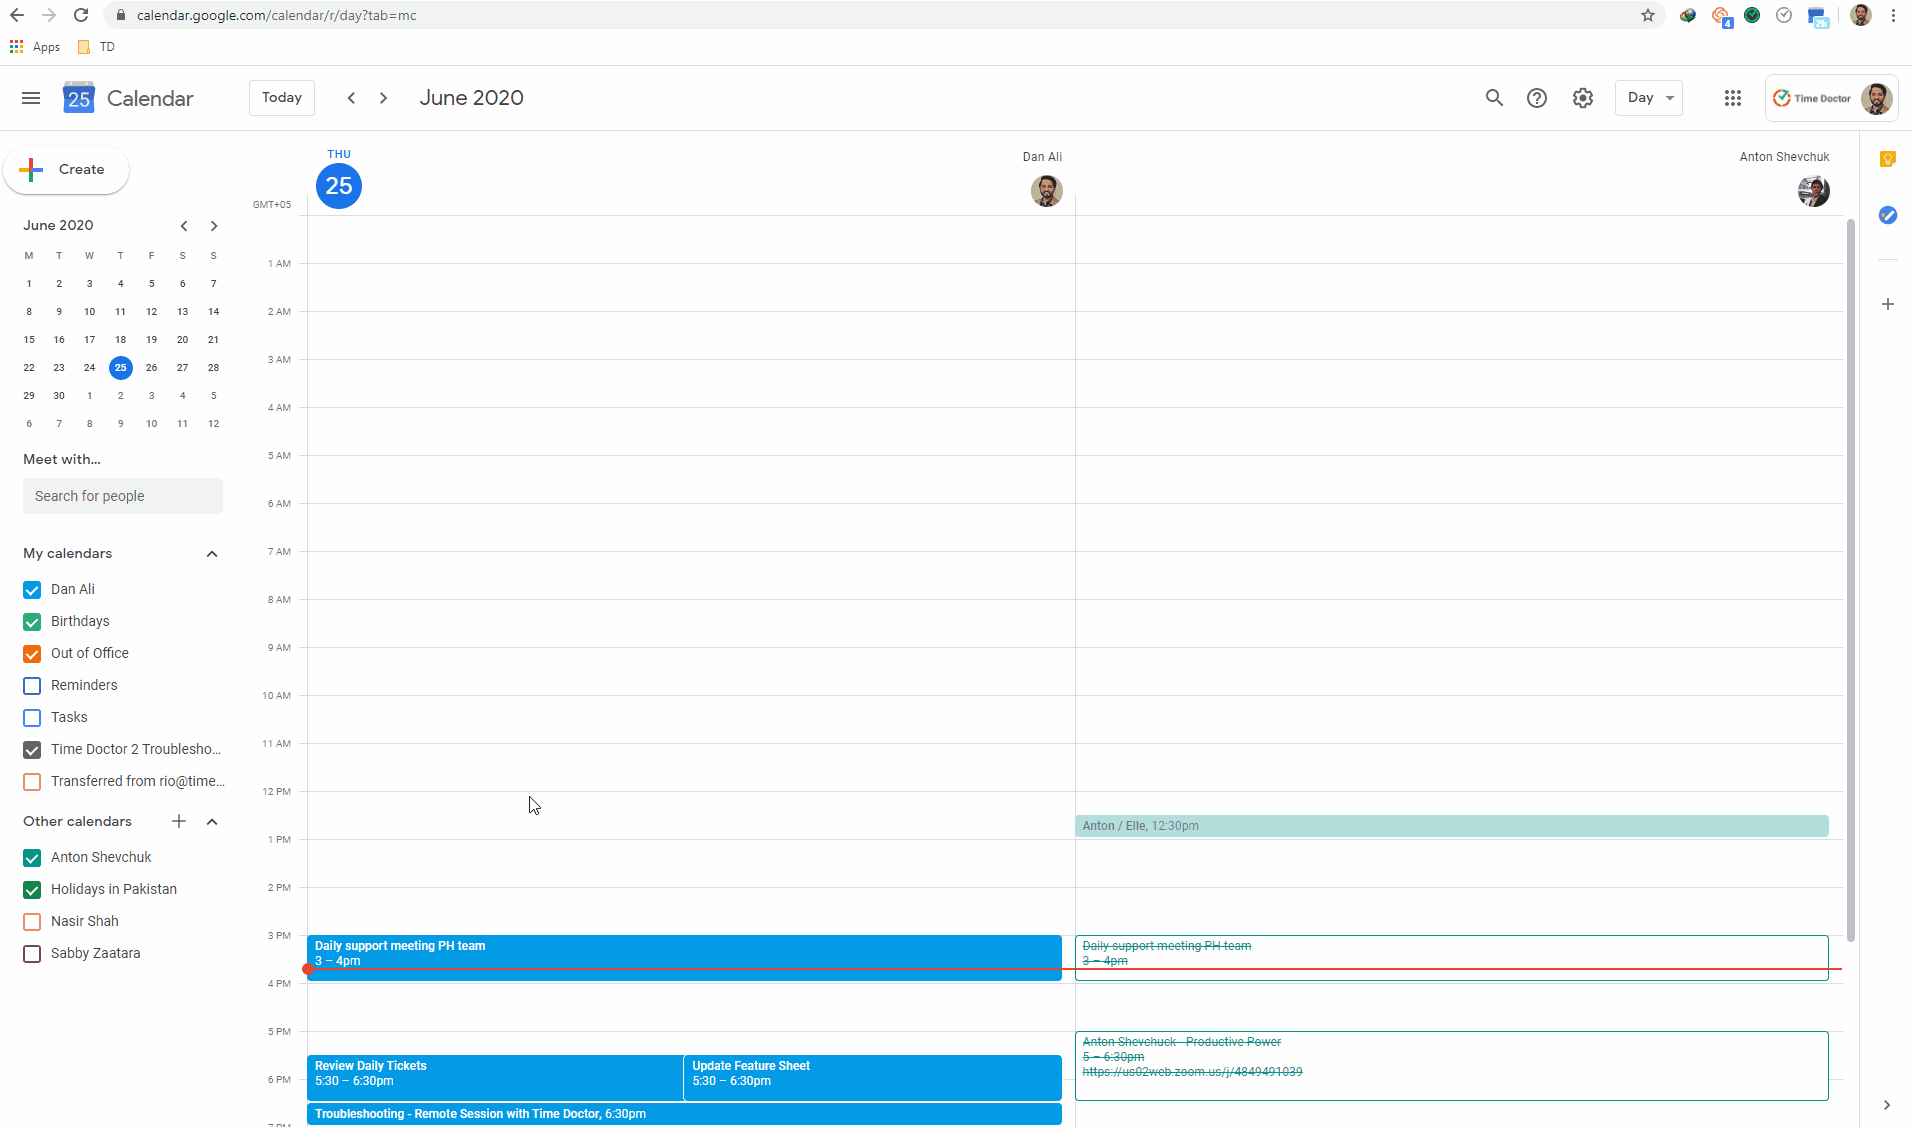This screenshot has width=1912, height=1127.
Task: Open the Google apps grid
Action: [x=1733, y=98]
